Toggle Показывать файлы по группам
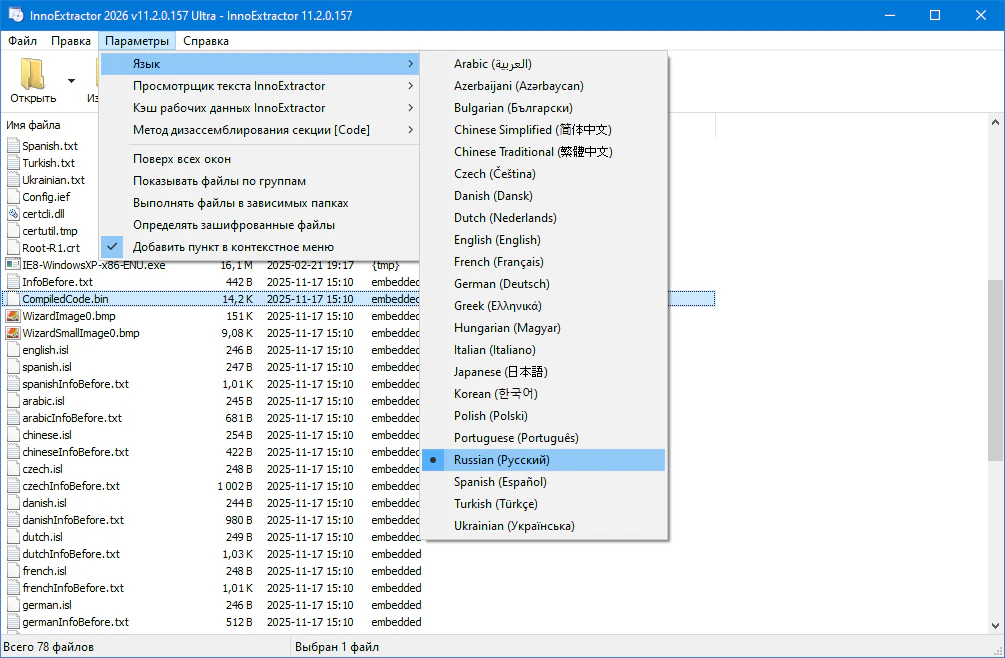 219,181
